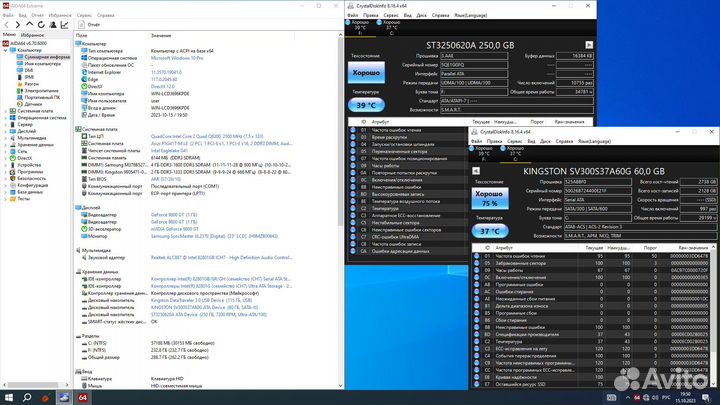Open the DirectX 12.0 value link
Screen dimensions: 720x405
pyautogui.click(x=163, y=86)
